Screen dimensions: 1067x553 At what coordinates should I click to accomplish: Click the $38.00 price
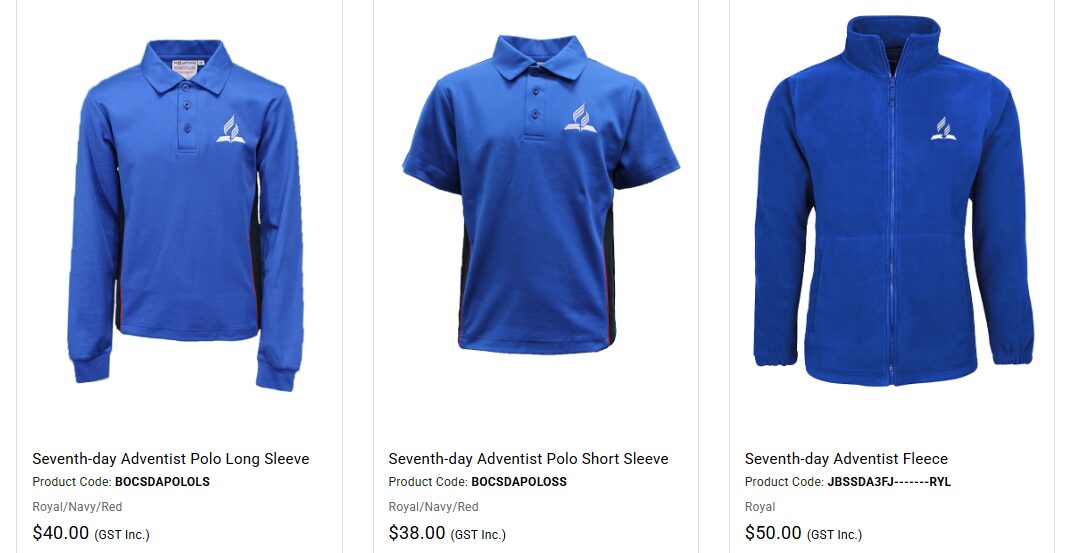coord(416,533)
